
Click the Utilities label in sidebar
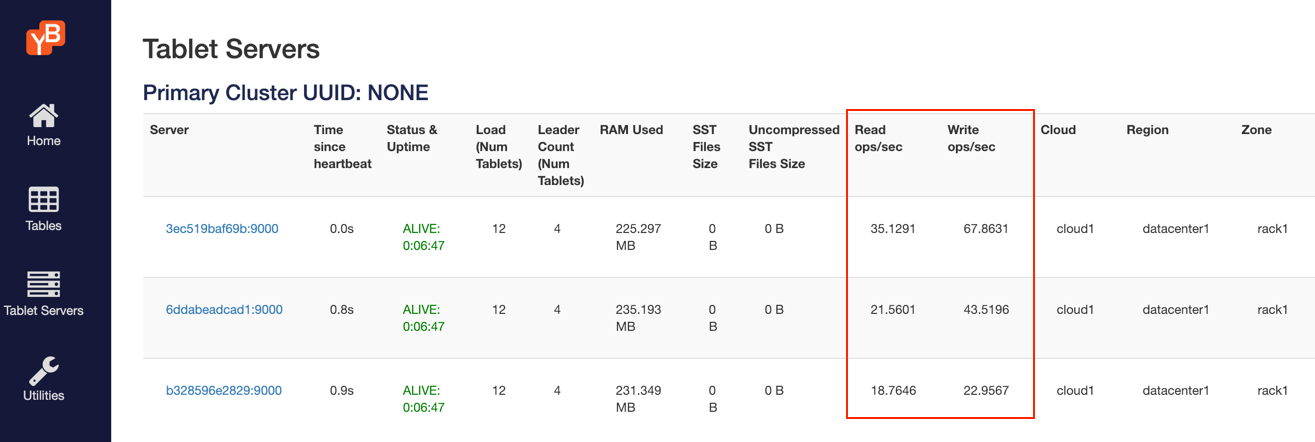tap(44, 396)
